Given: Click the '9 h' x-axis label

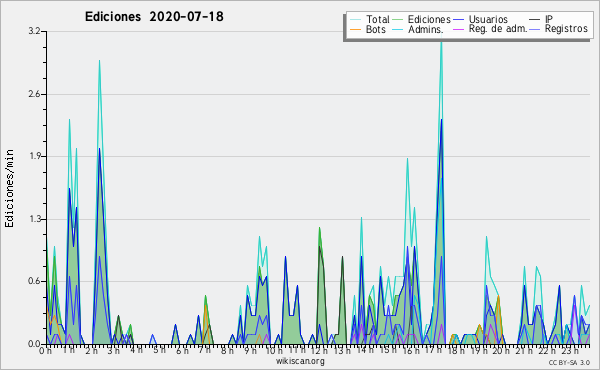Looking at the screenshot, I should click(x=250, y=350).
